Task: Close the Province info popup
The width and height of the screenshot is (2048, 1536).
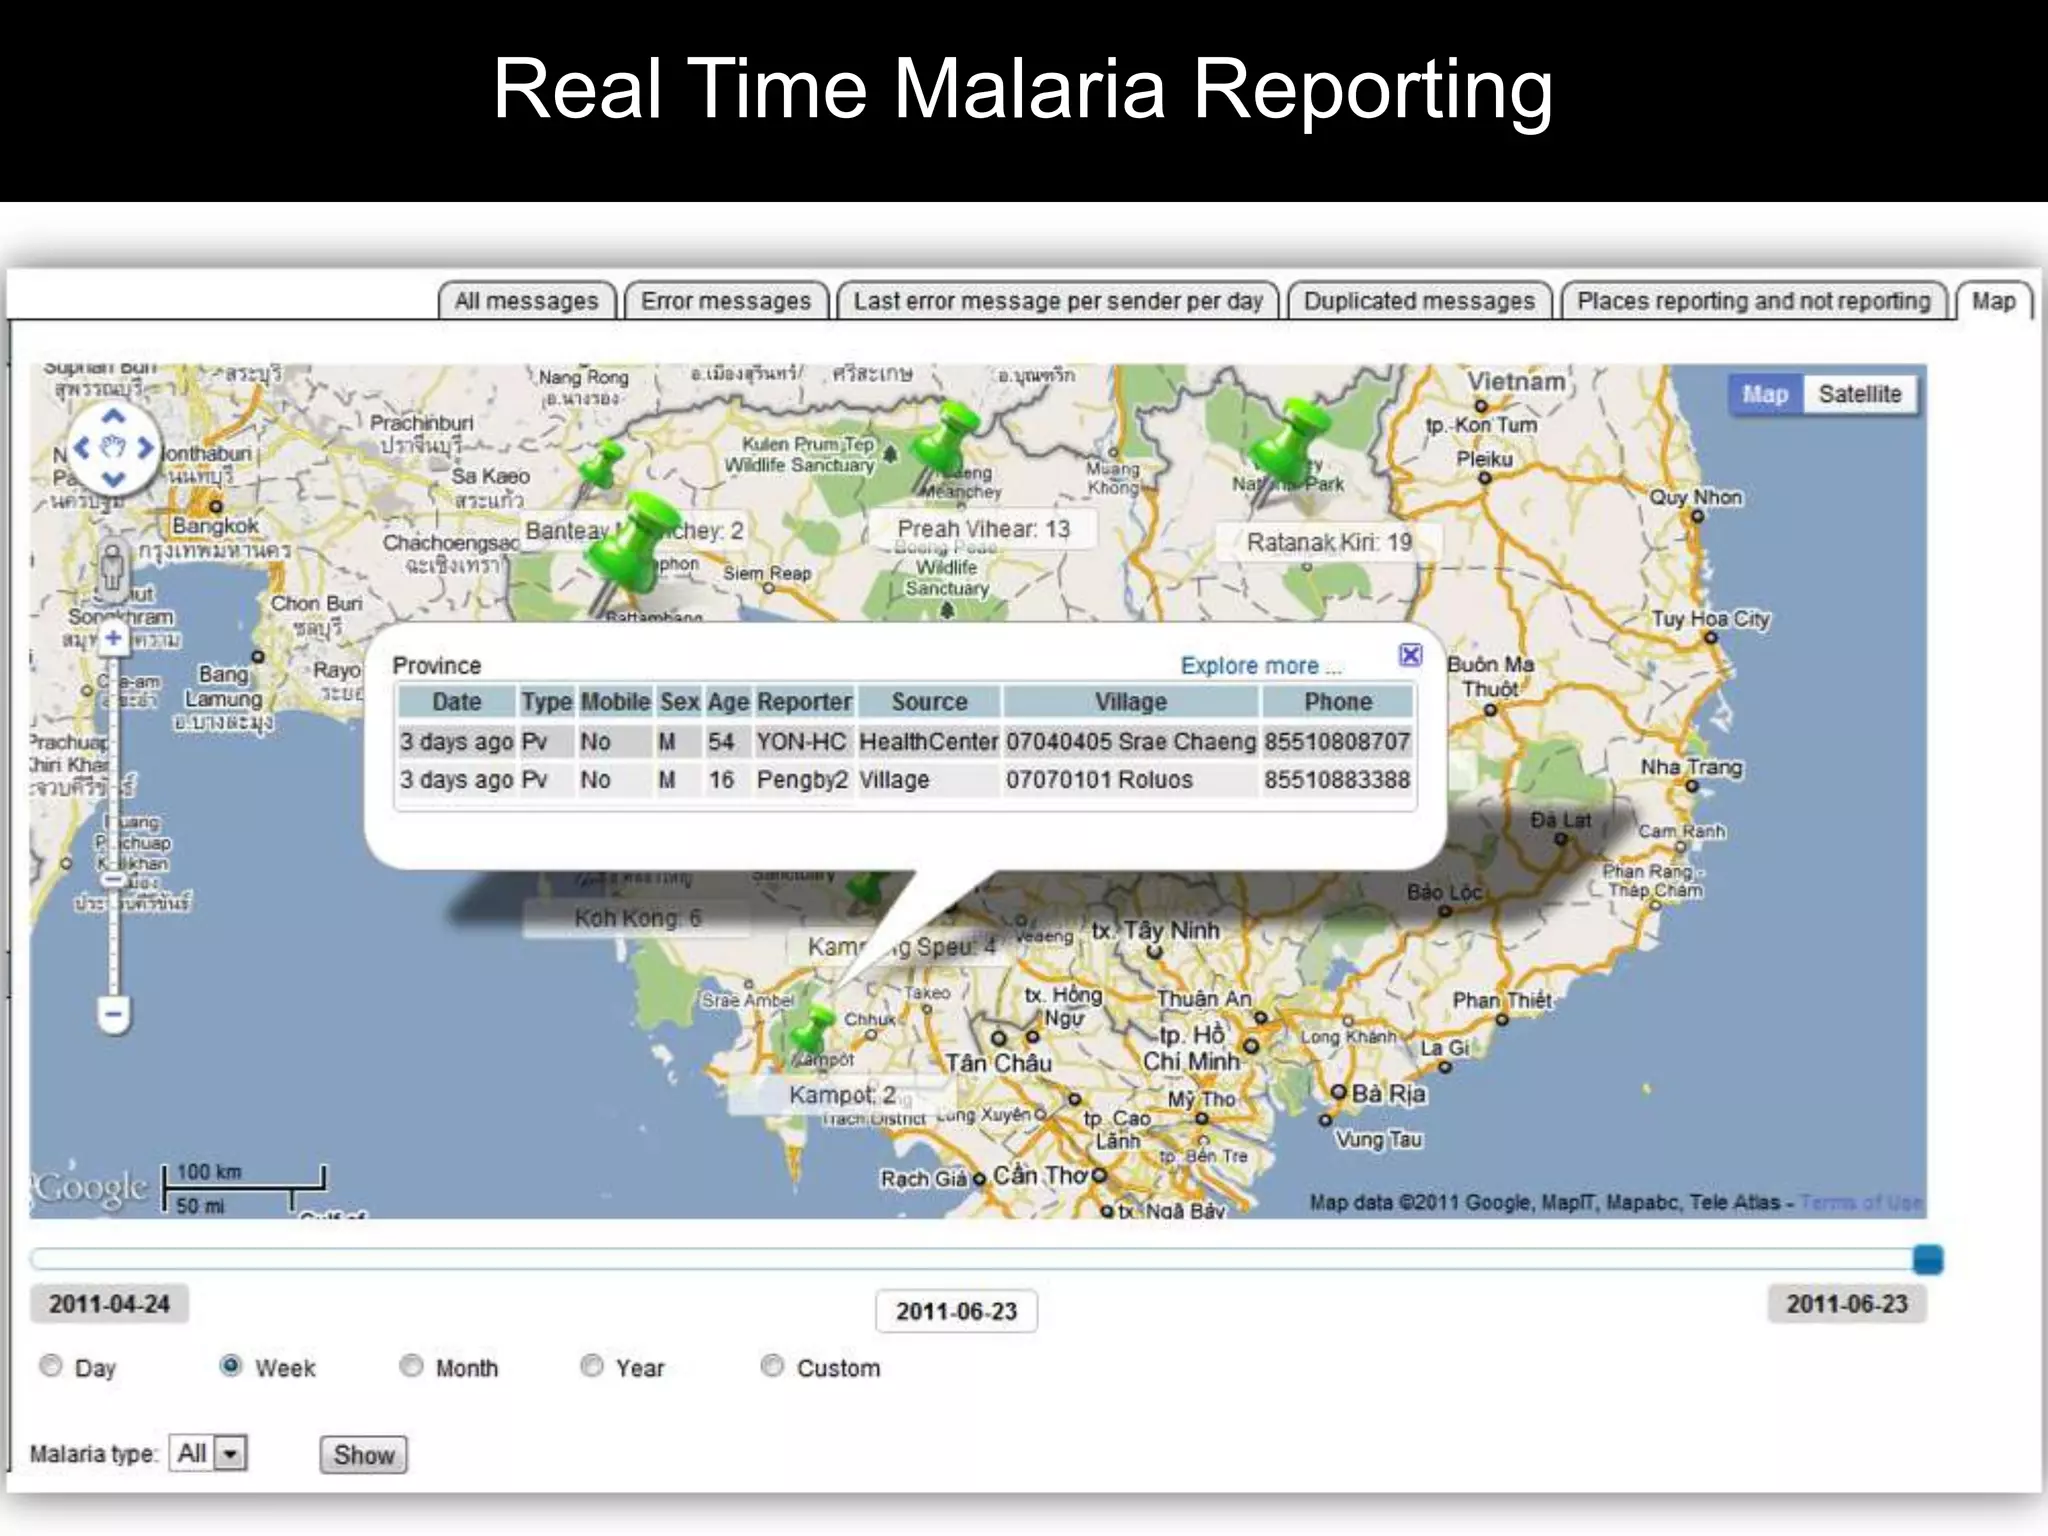Action: (1410, 655)
